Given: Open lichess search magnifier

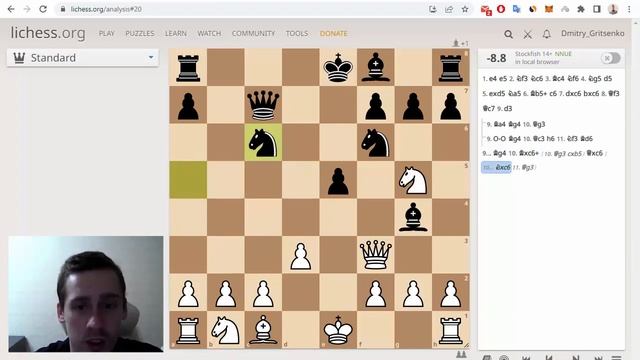Looking at the screenshot, I should click(x=508, y=34).
